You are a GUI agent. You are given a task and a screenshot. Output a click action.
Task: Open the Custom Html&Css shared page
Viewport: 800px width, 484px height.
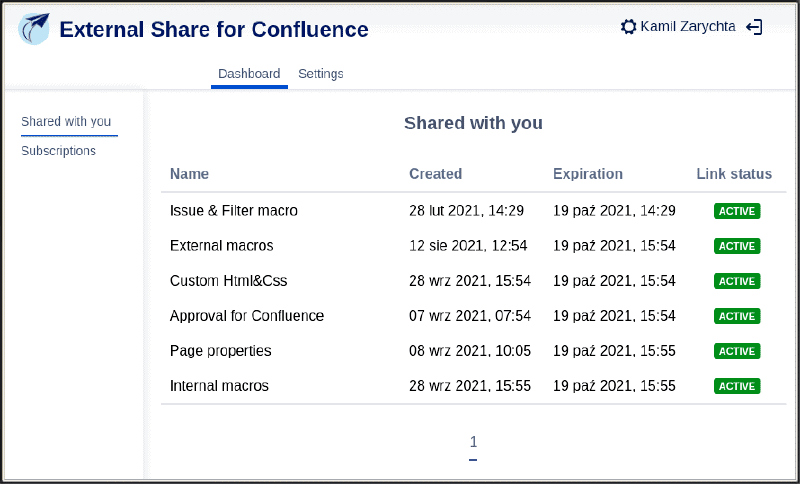pos(229,281)
